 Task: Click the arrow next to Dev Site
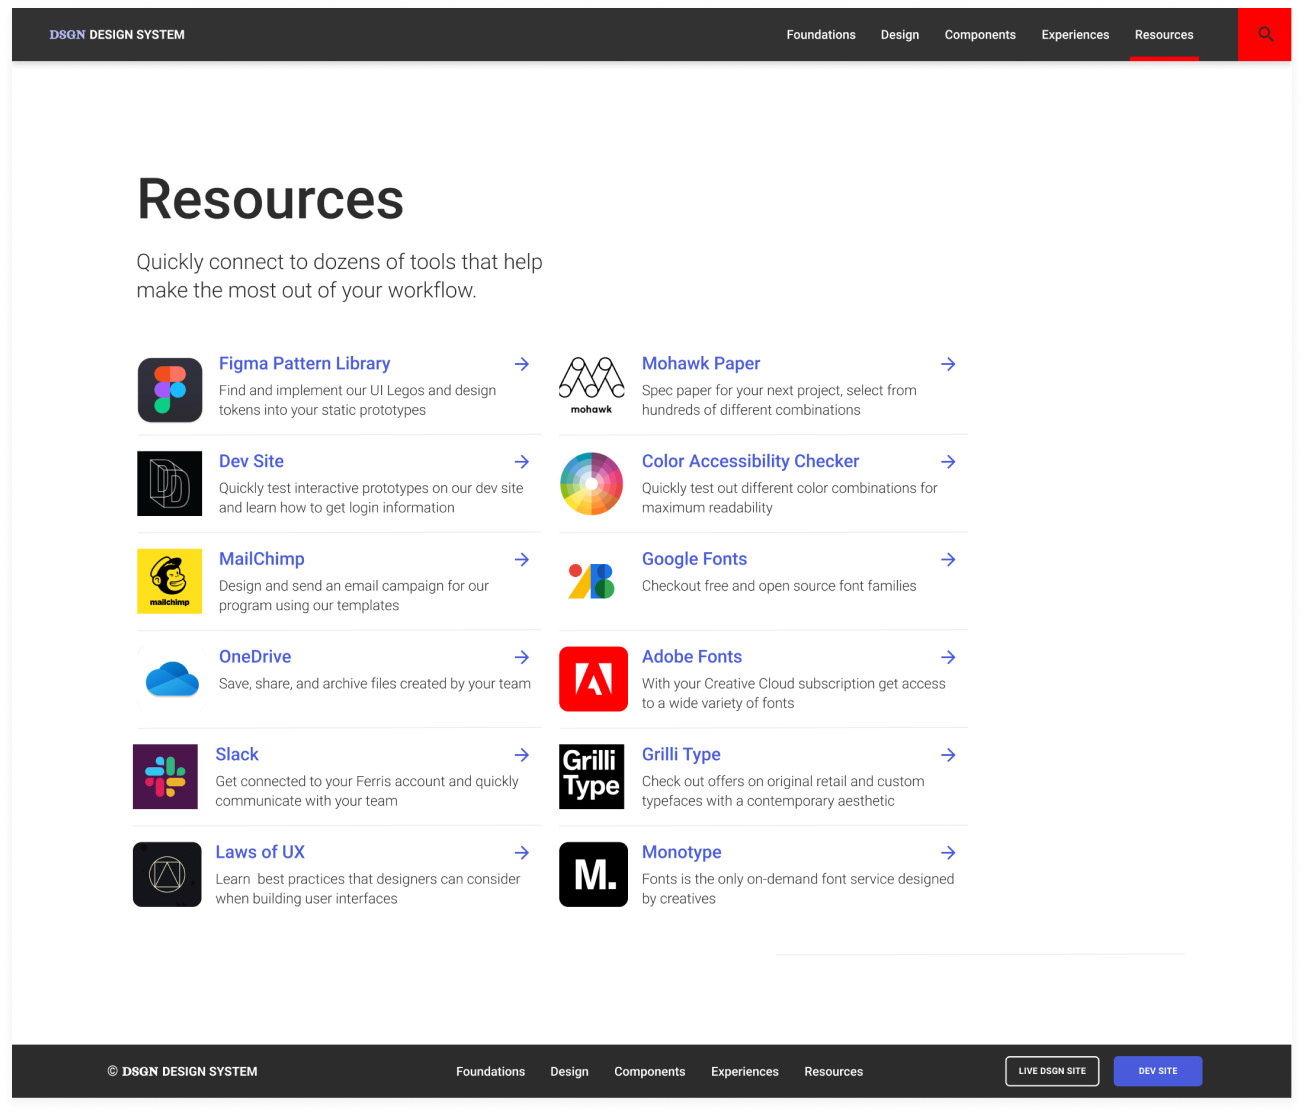[522, 462]
